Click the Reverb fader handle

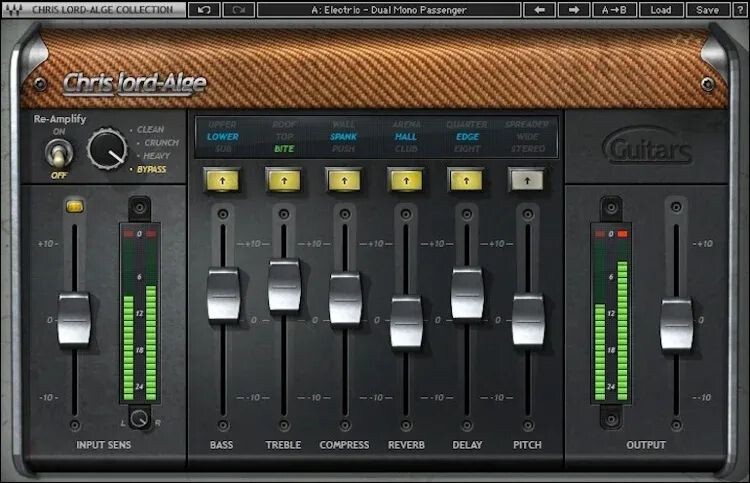tap(406, 322)
